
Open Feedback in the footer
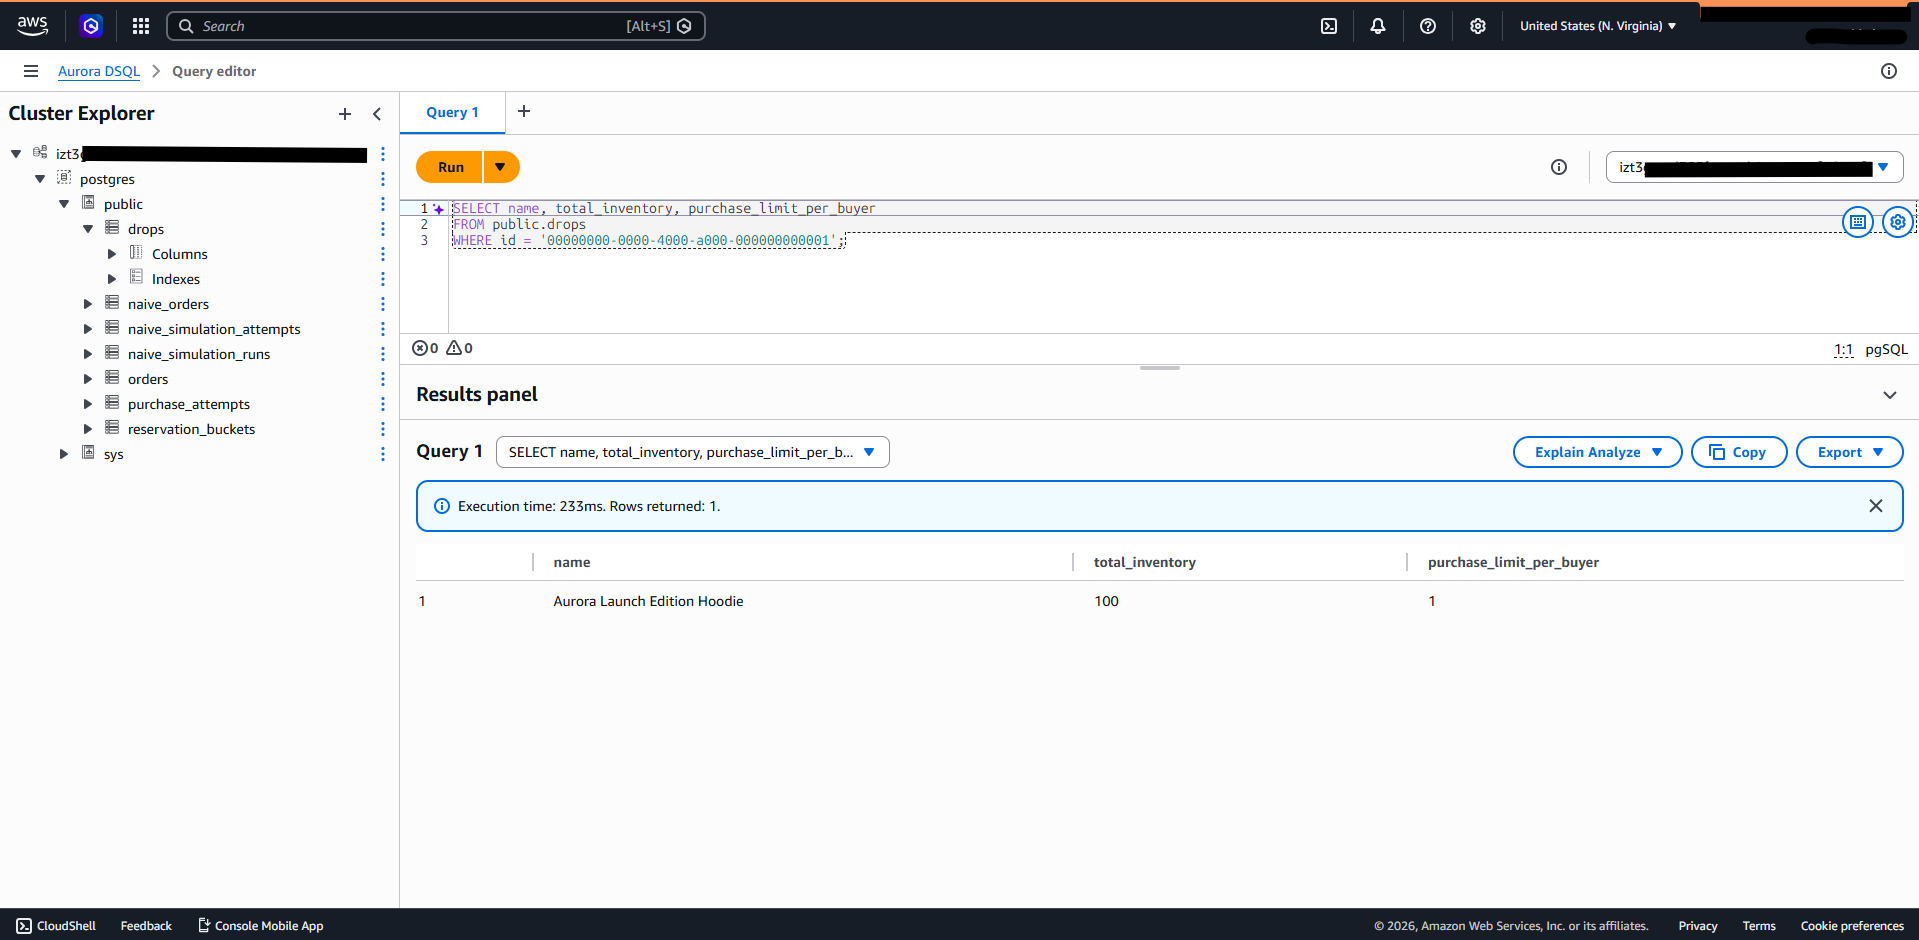[146, 926]
